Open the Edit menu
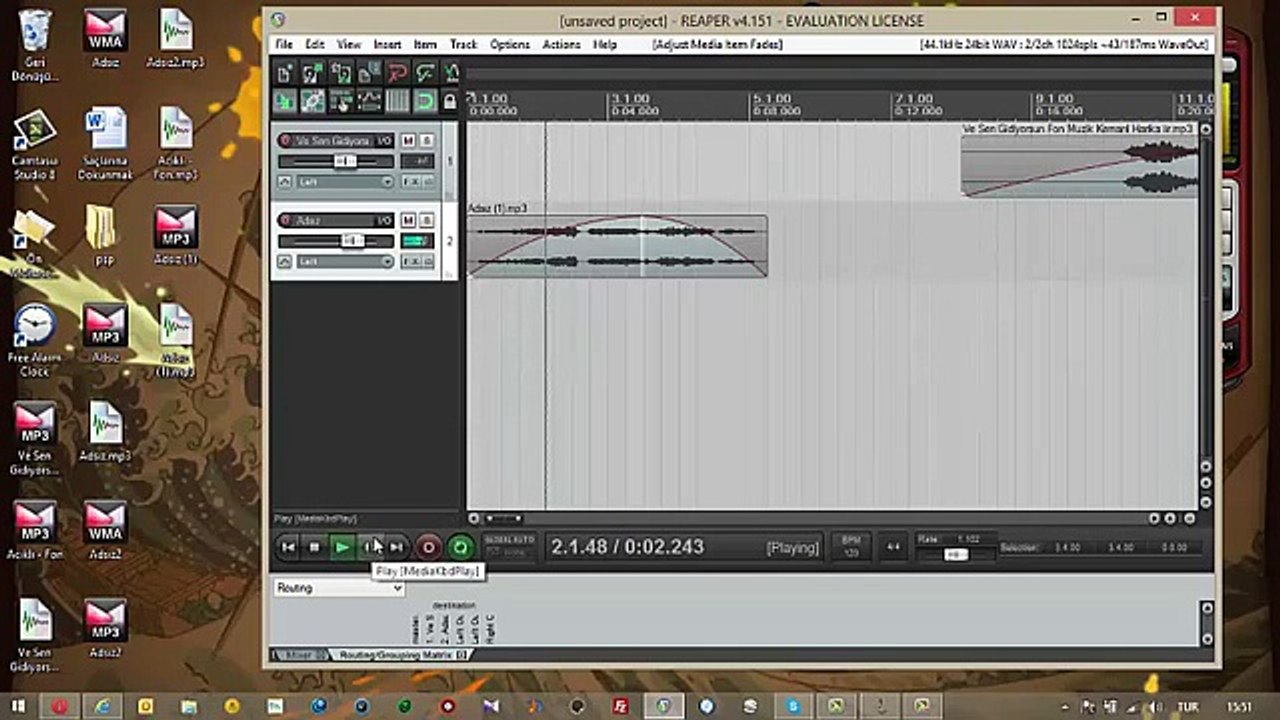Image resolution: width=1280 pixels, height=720 pixels. point(315,44)
